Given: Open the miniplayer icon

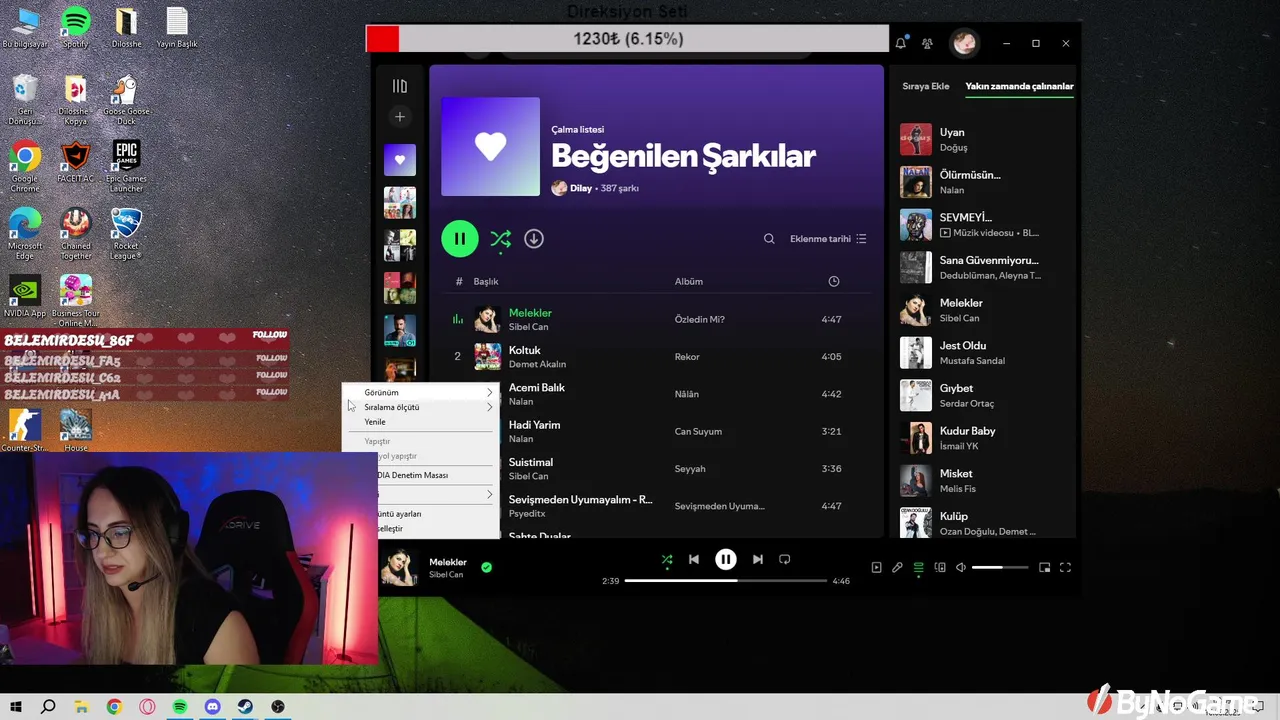Looking at the screenshot, I should pyautogui.click(x=1044, y=568).
